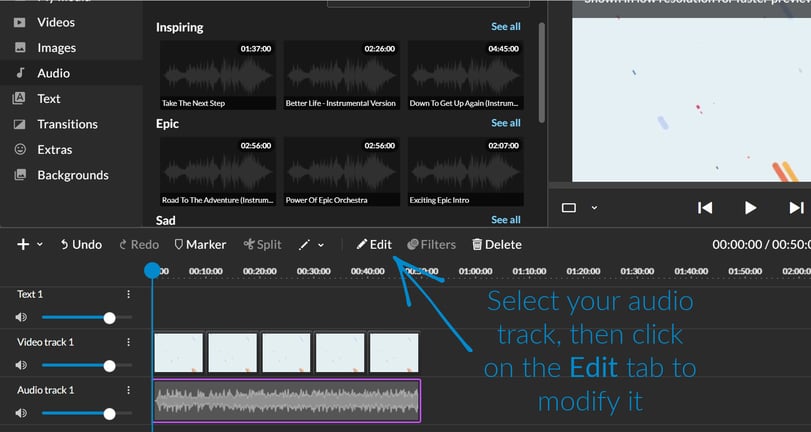811x432 pixels.
Task: Open Text 1 track options menu
Action: click(128, 294)
